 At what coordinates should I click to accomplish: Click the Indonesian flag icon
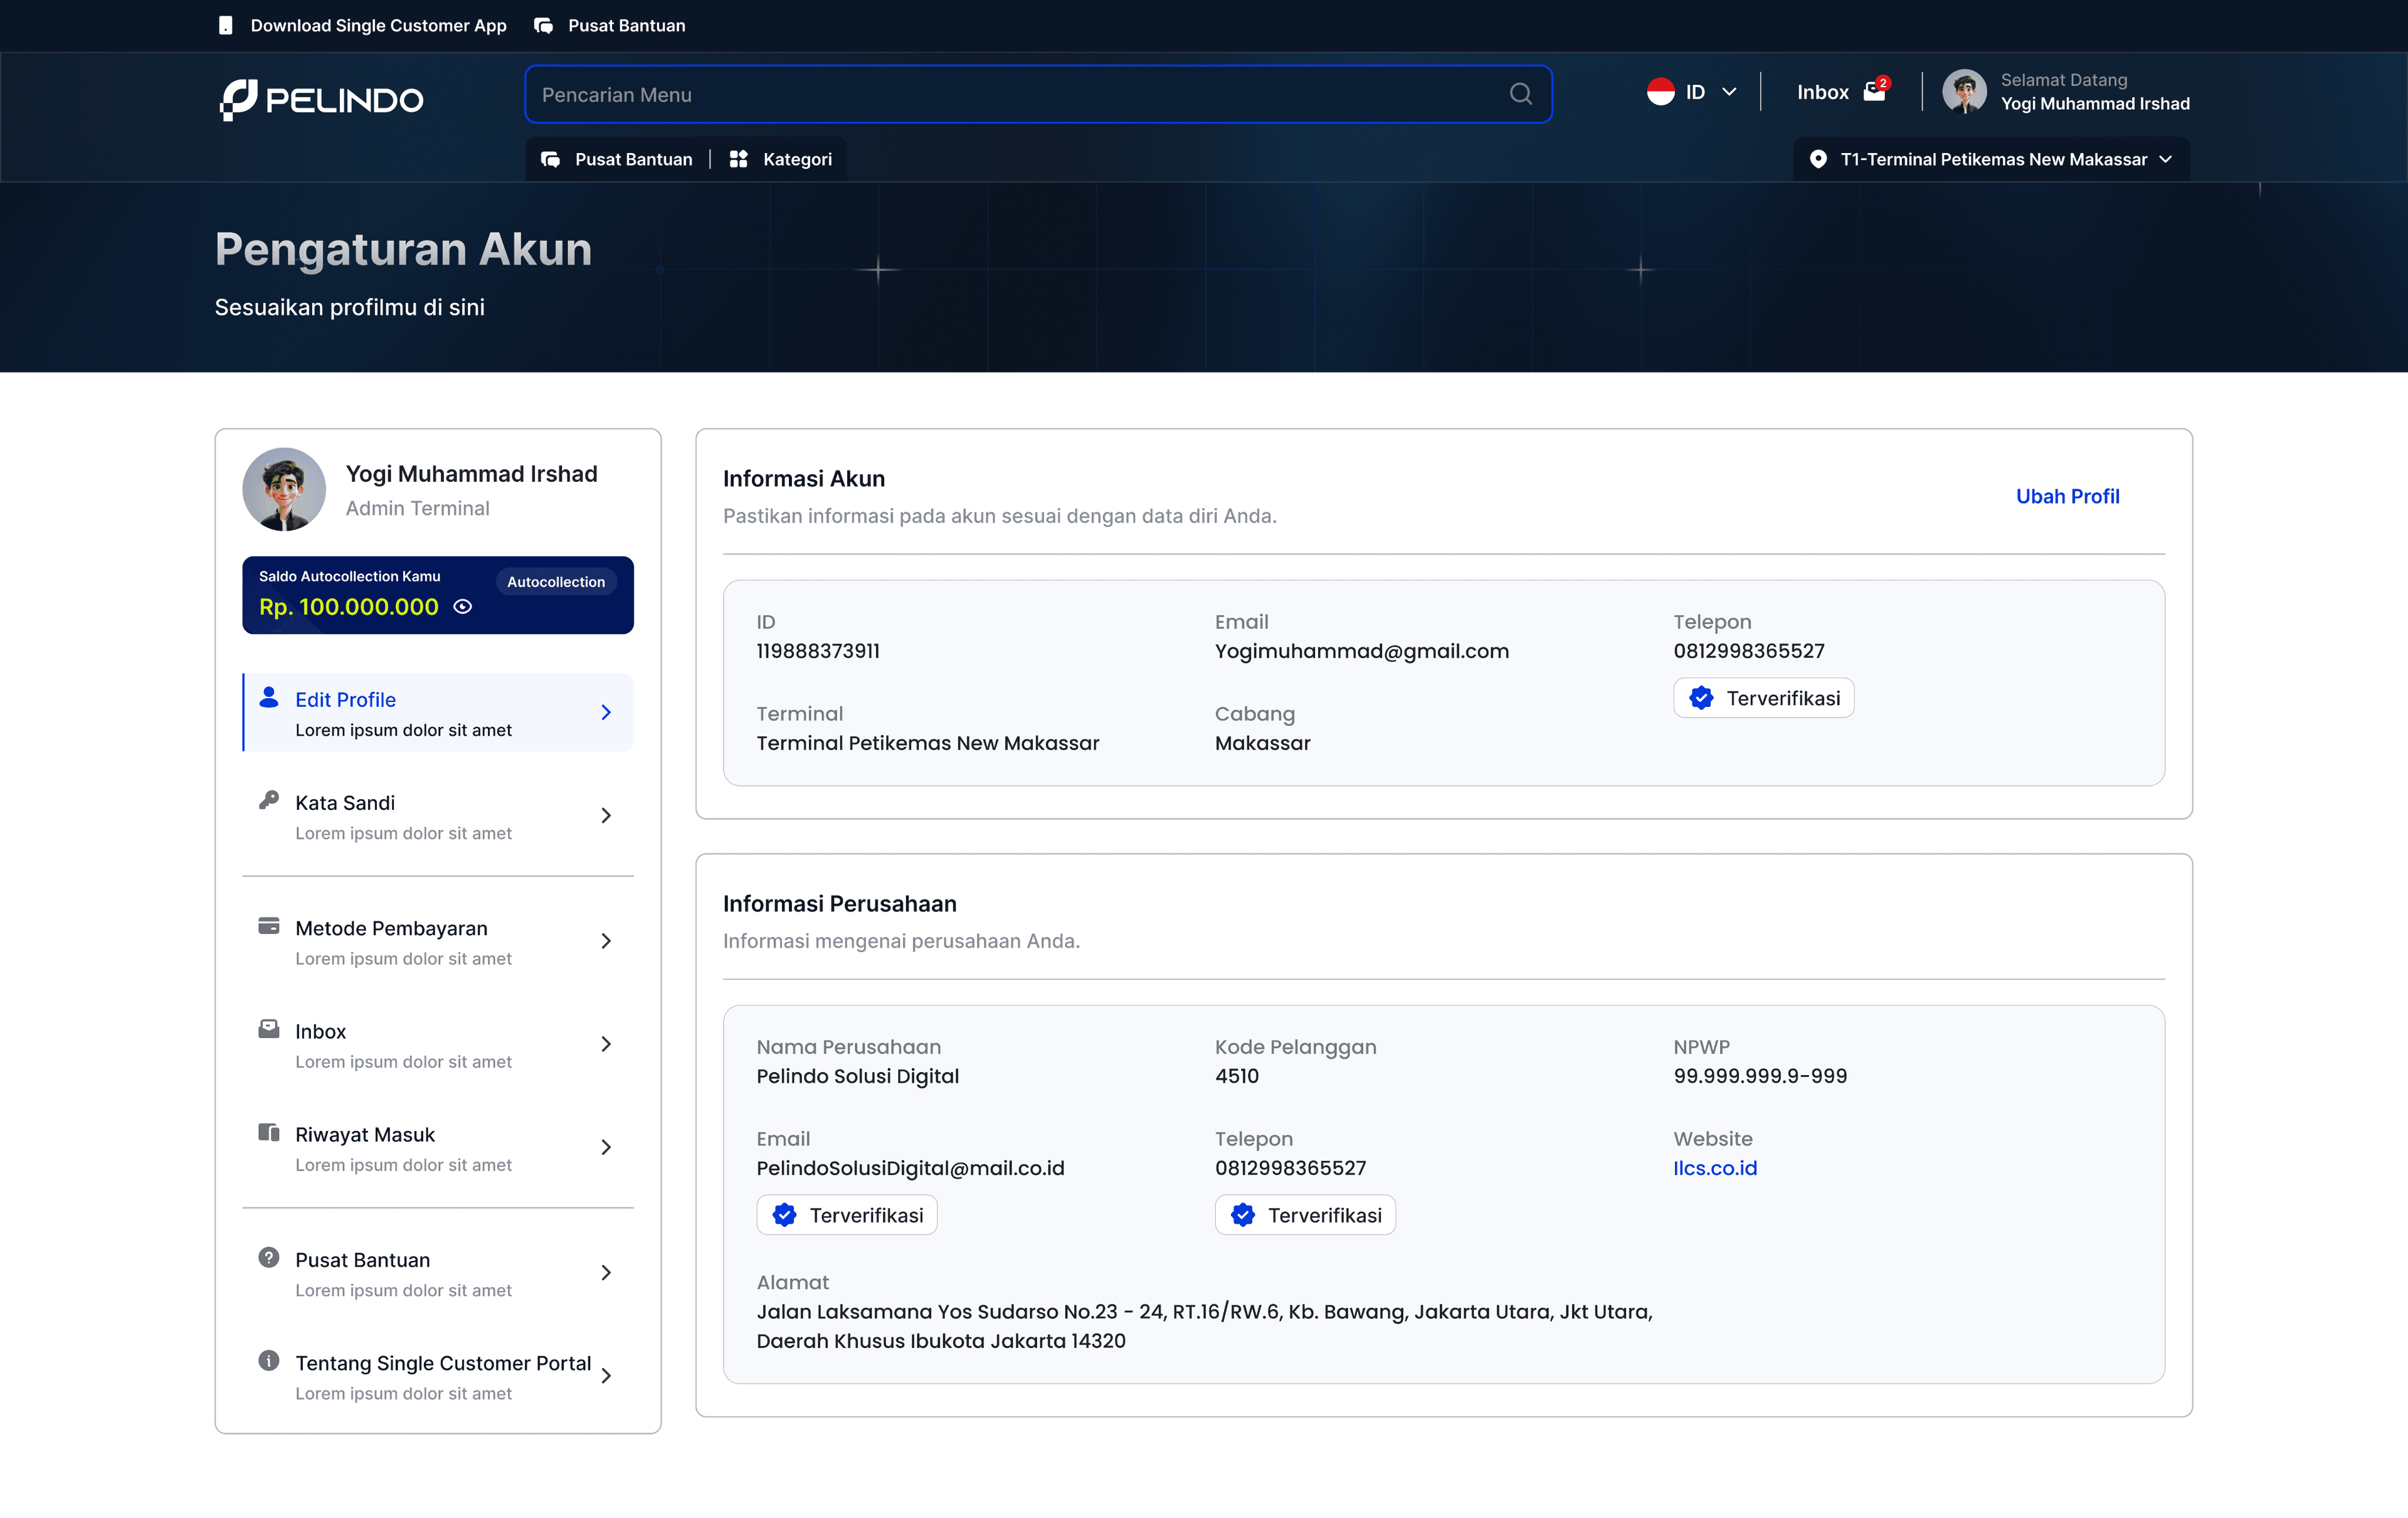(1660, 92)
